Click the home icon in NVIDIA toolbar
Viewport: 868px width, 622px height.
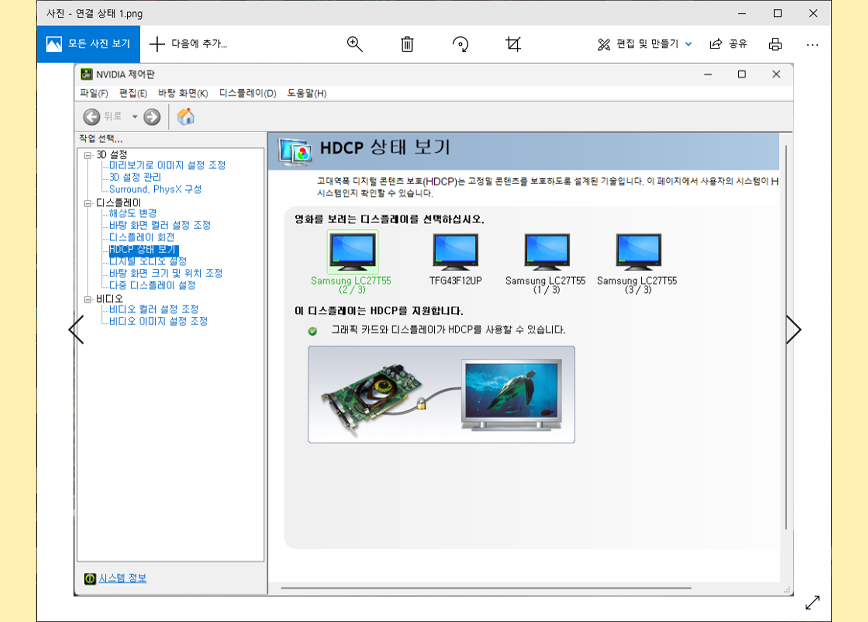(185, 116)
